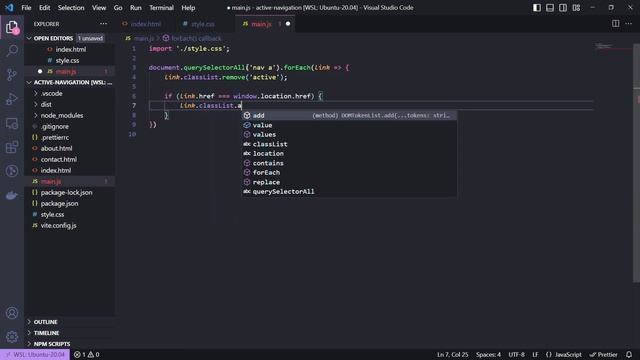The height and width of the screenshot is (360, 640).
Task: Open the Selection menu
Action: point(71,8)
